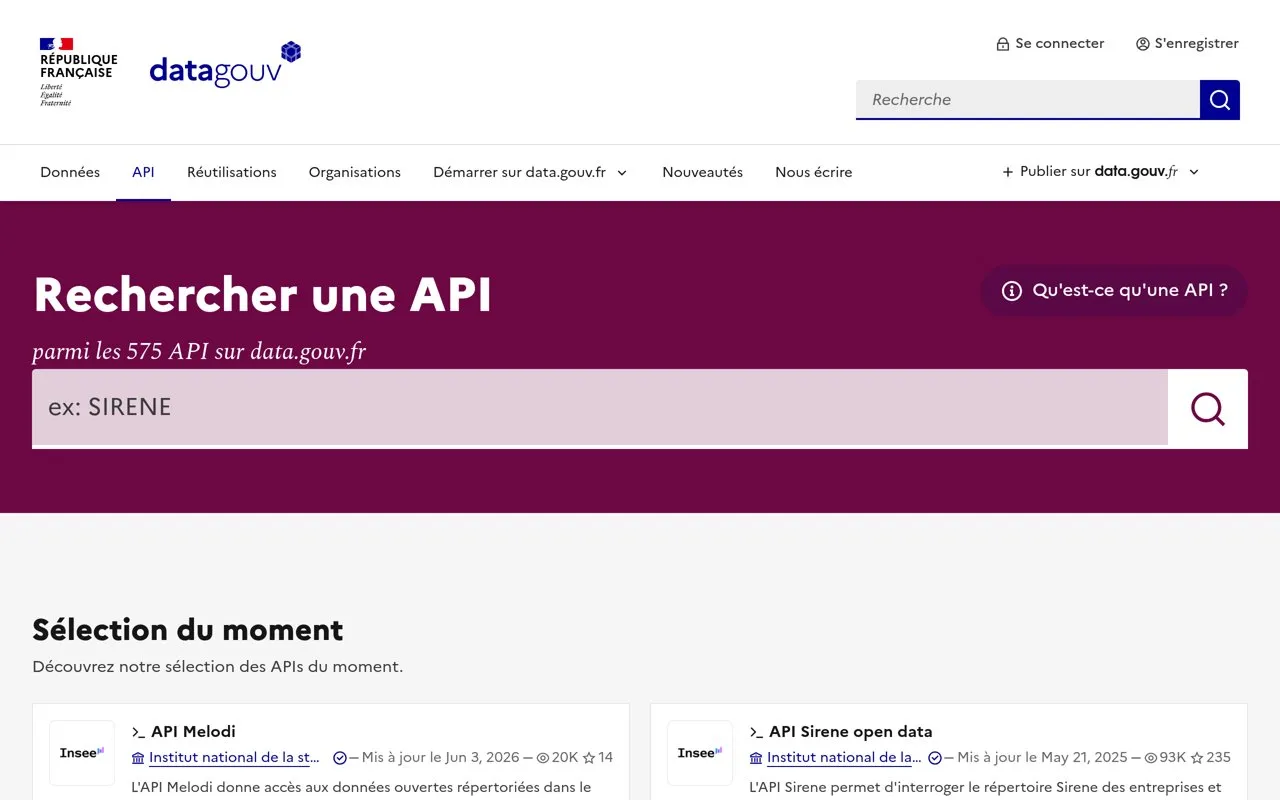
Task: Submit the top Recherche magnifier button
Action: coord(1220,100)
